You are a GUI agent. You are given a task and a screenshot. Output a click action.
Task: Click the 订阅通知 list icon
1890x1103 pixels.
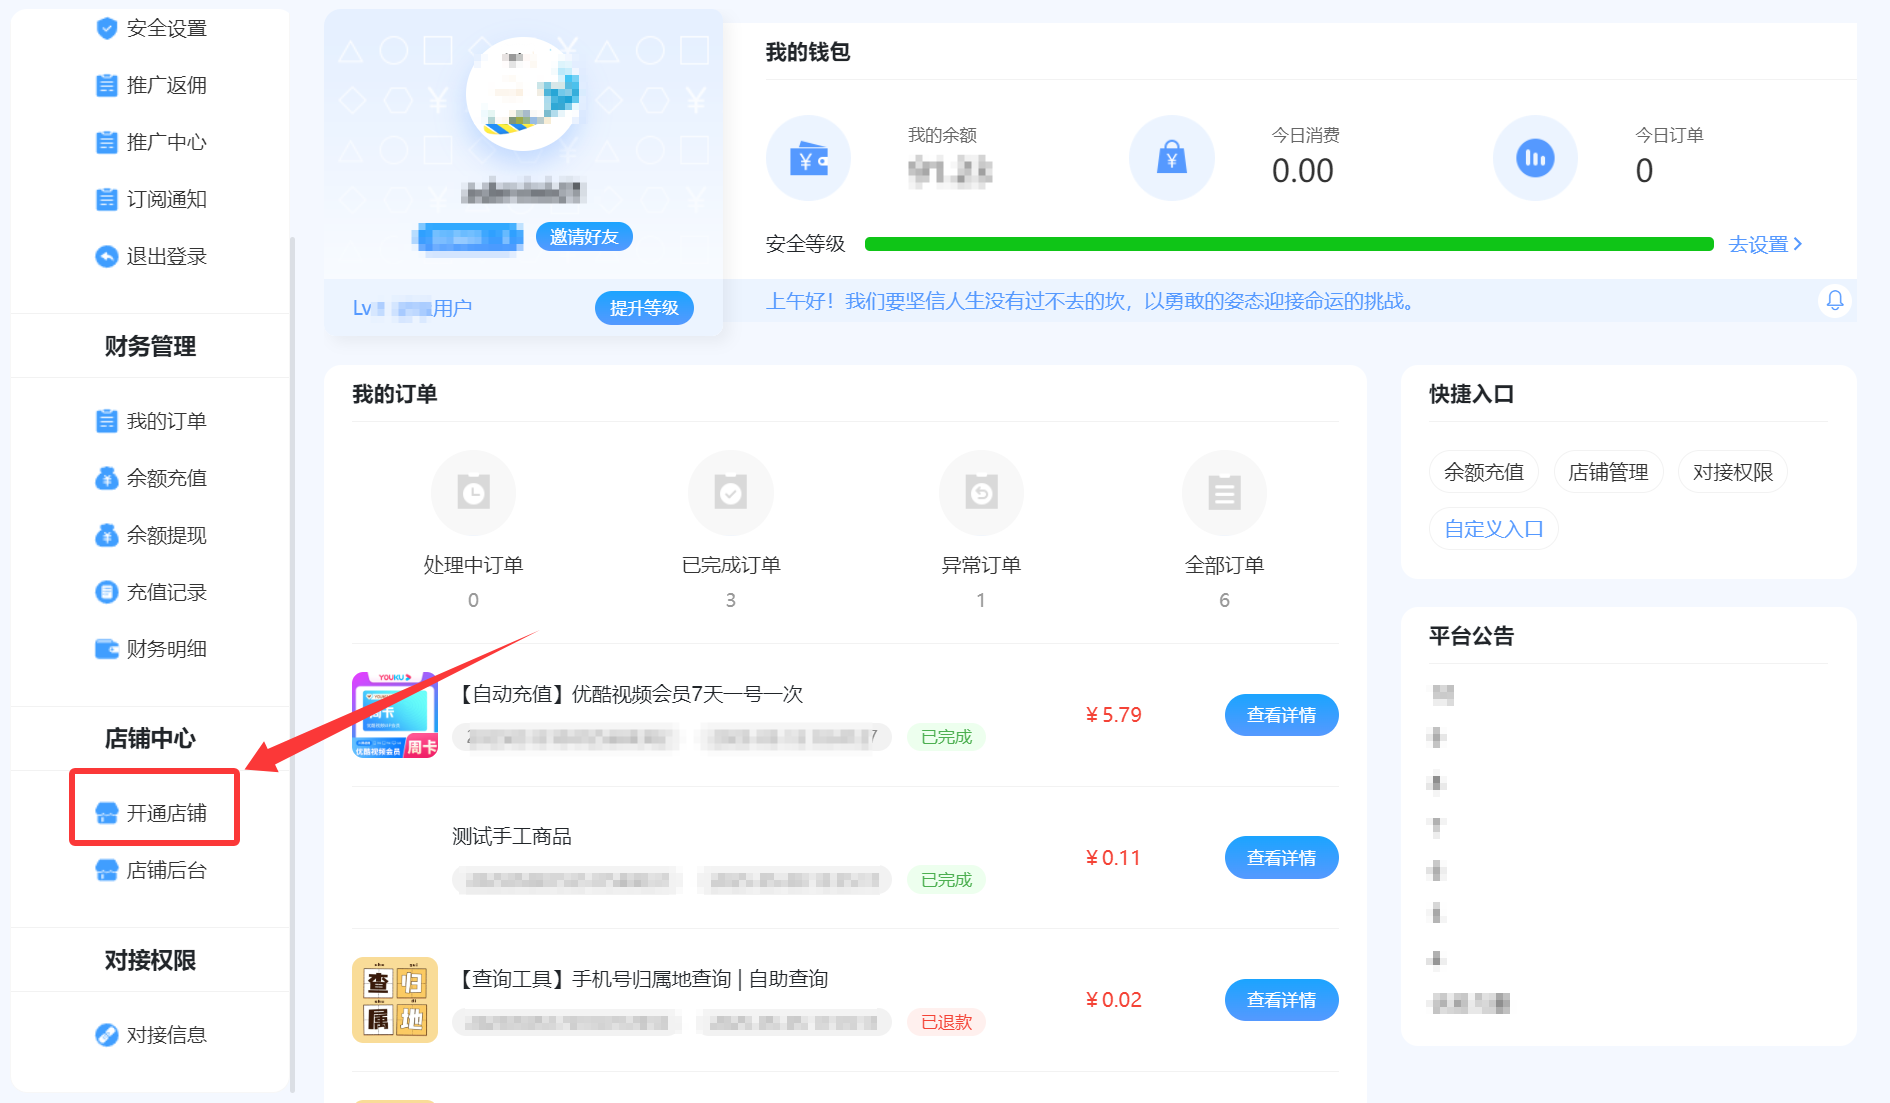(x=107, y=199)
